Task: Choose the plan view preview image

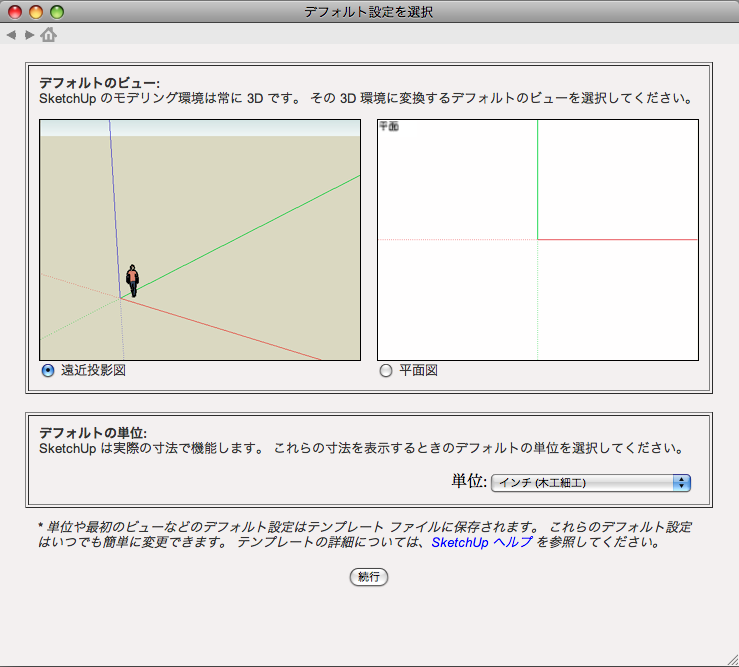Action: (538, 240)
